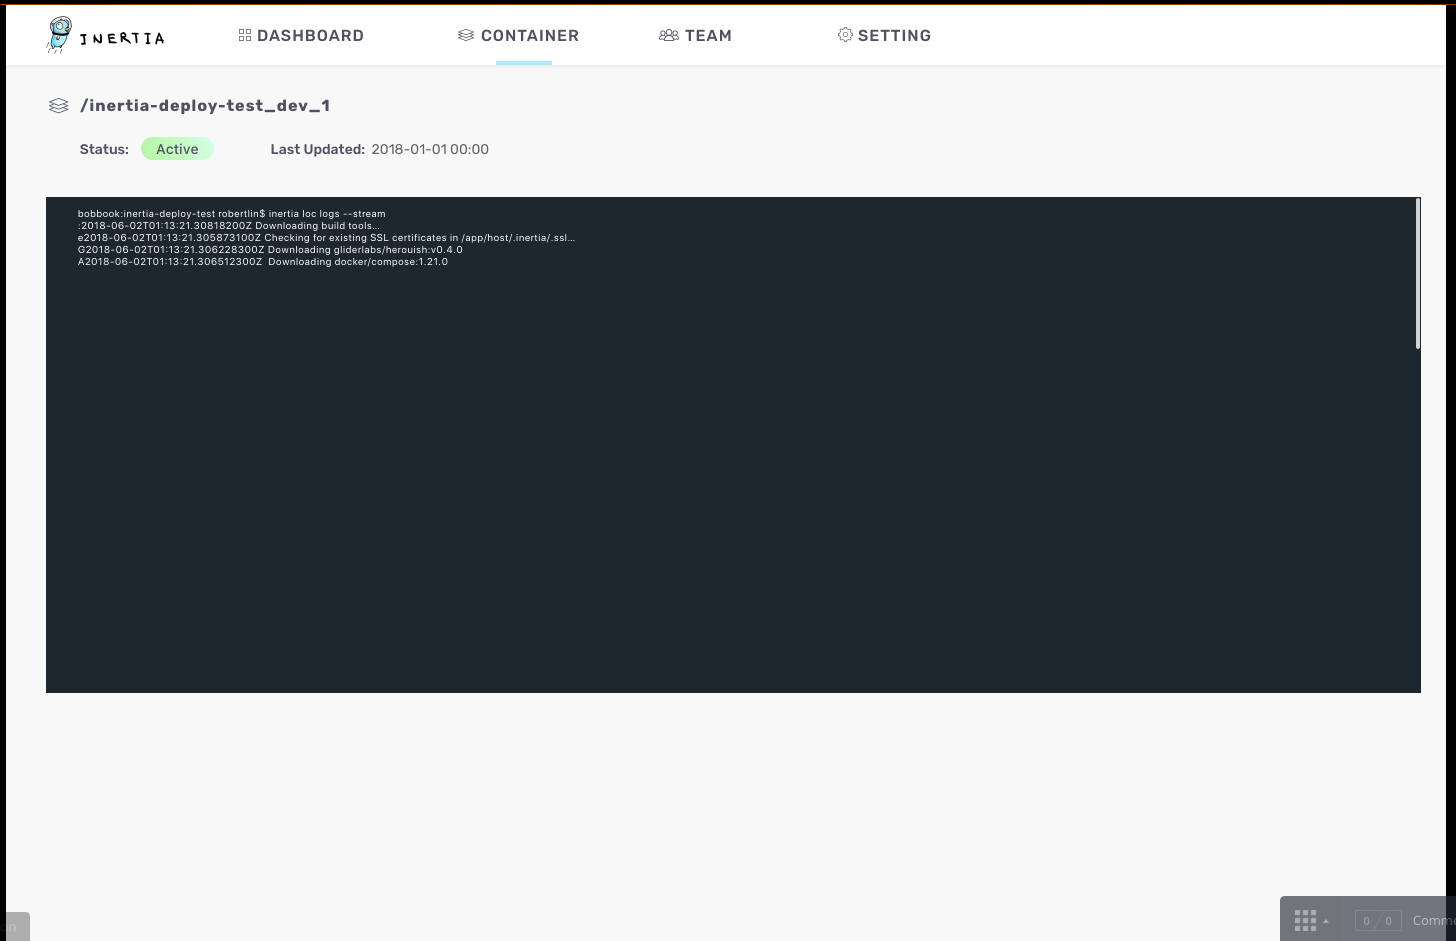Click the 0 / 0 counter box
Screen dimensions: 1456x941
point(1378,920)
